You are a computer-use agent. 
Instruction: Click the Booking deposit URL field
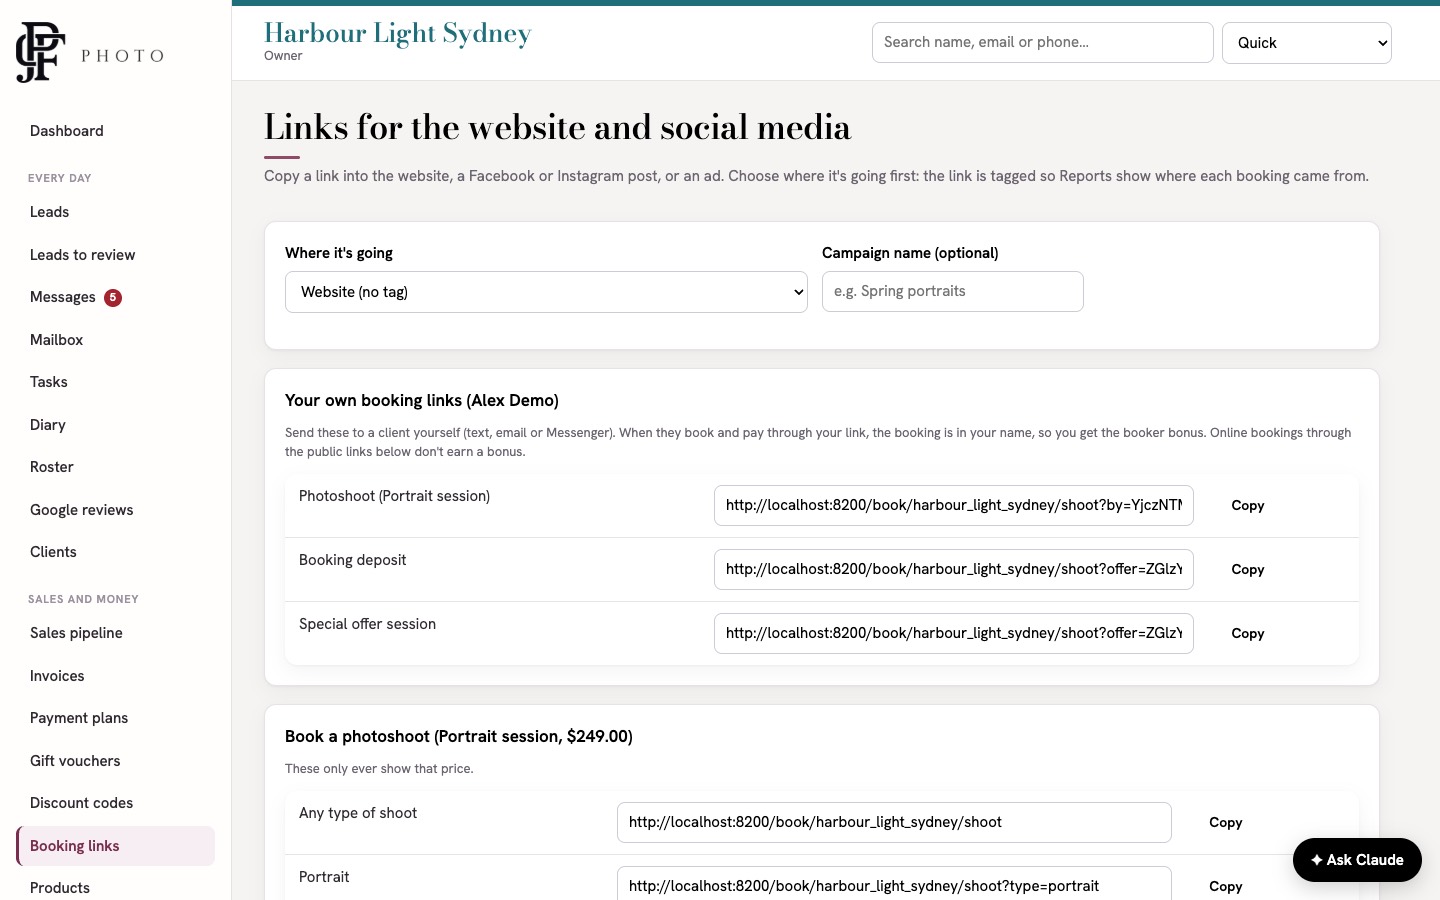pyautogui.click(x=954, y=569)
